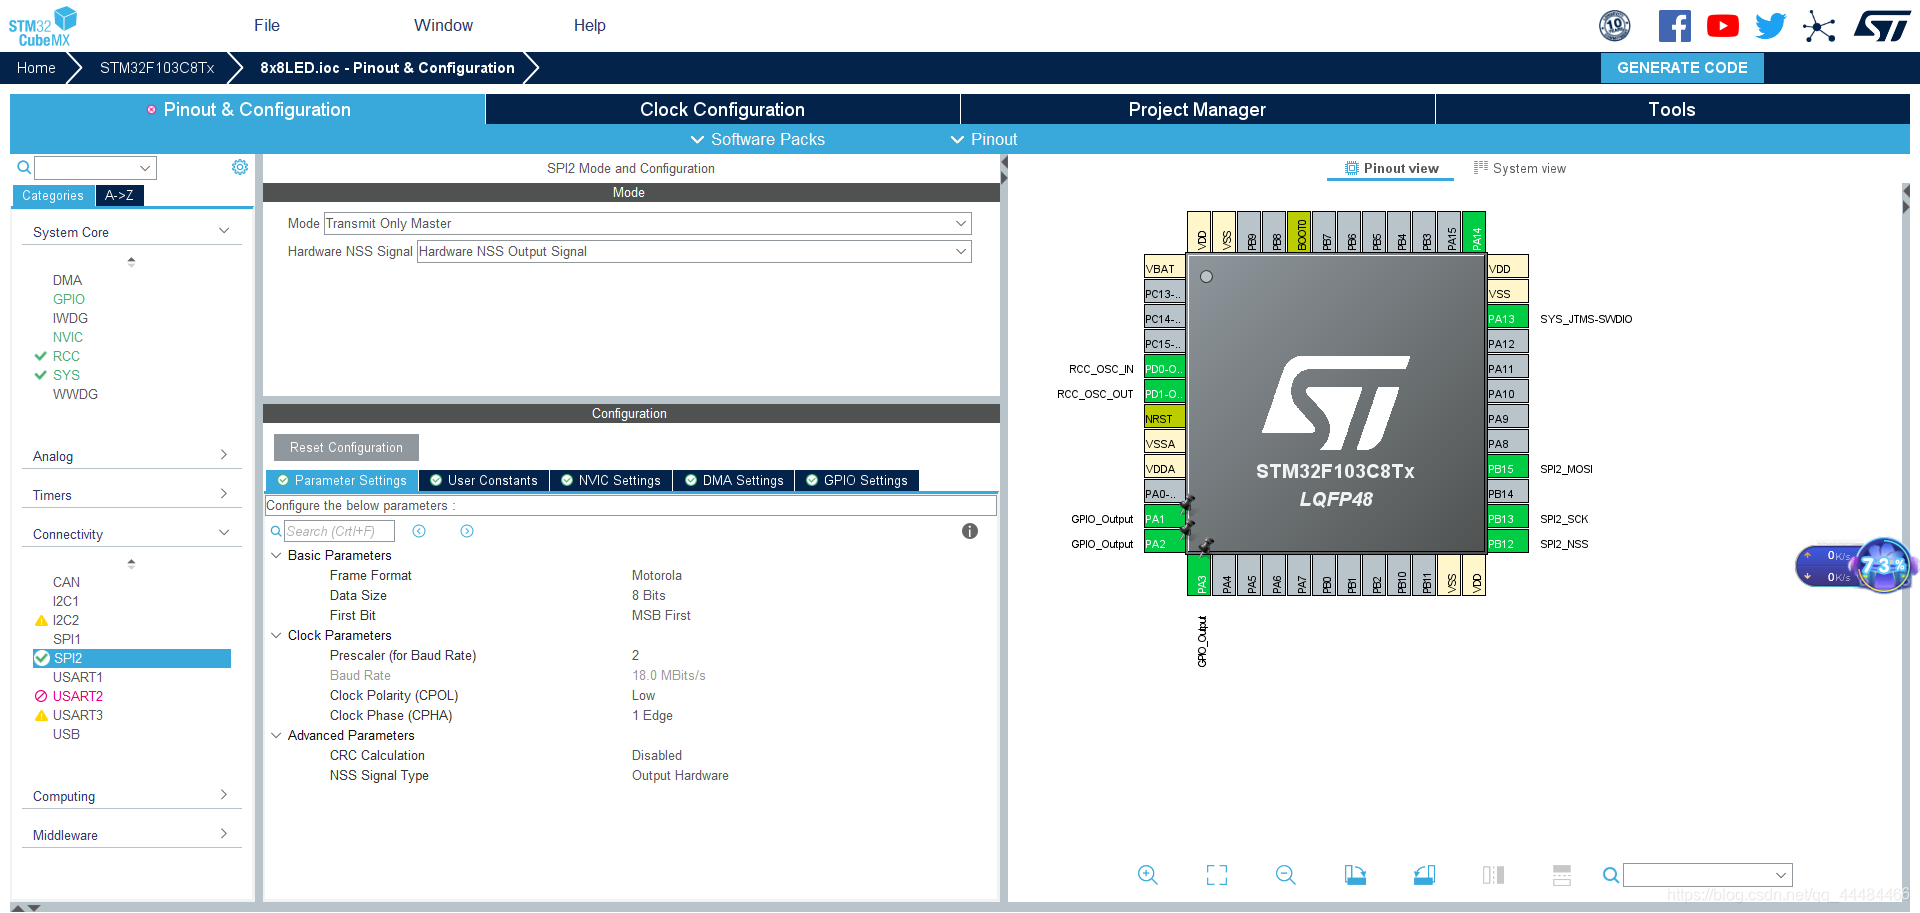Click the Reset Configuration button
This screenshot has width=1920, height=913.
click(346, 447)
